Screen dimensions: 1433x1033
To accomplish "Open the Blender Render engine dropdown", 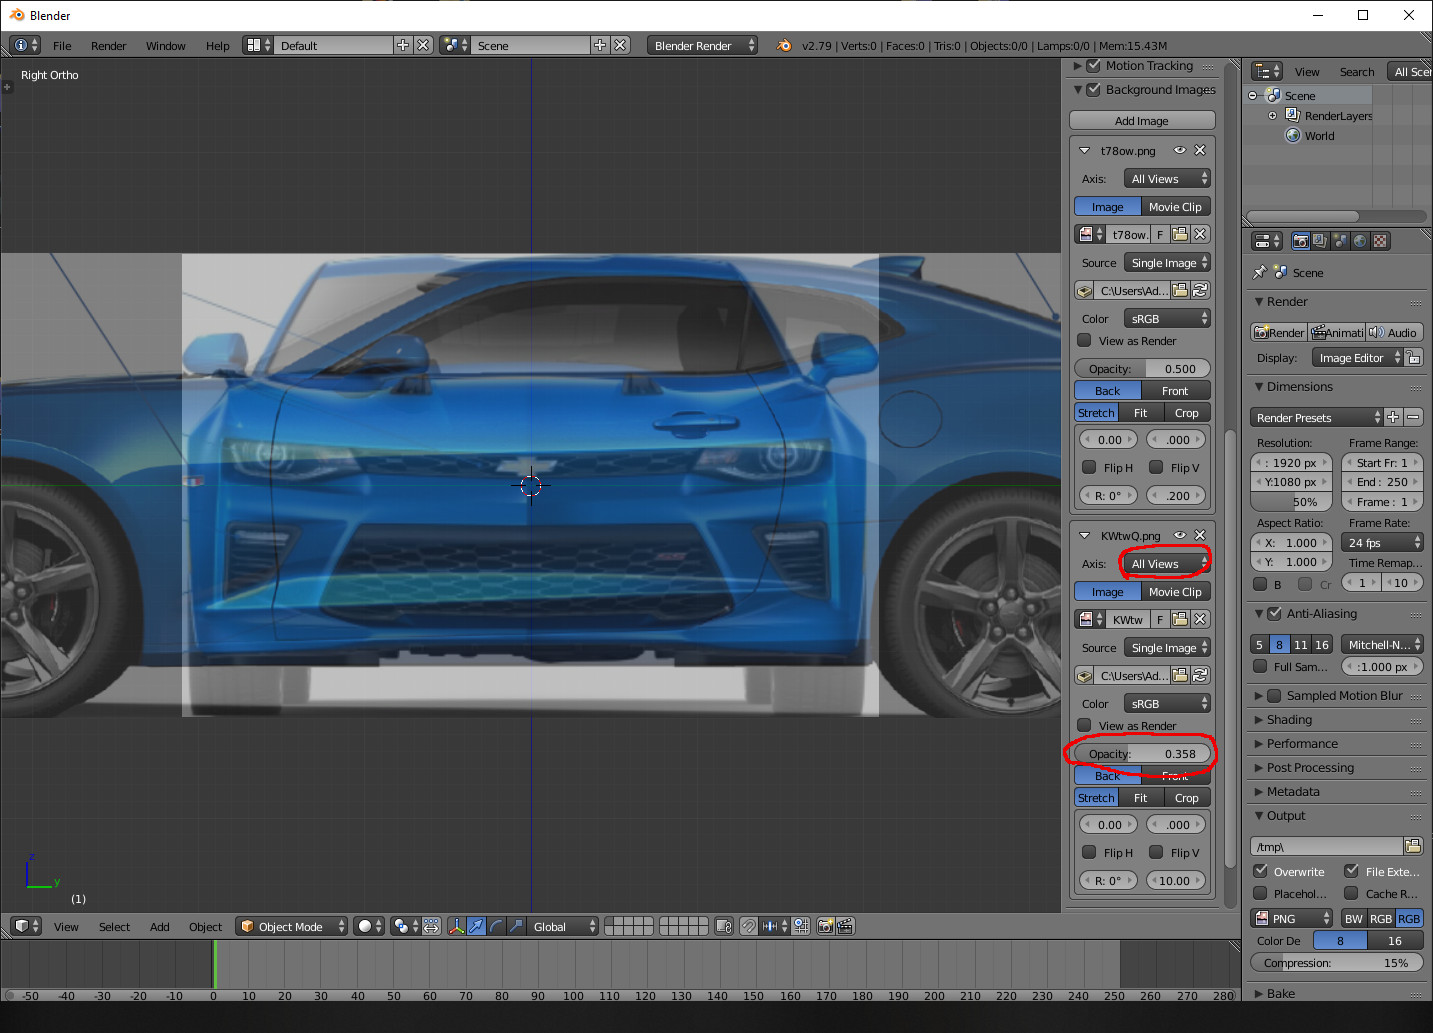I will pos(702,45).
